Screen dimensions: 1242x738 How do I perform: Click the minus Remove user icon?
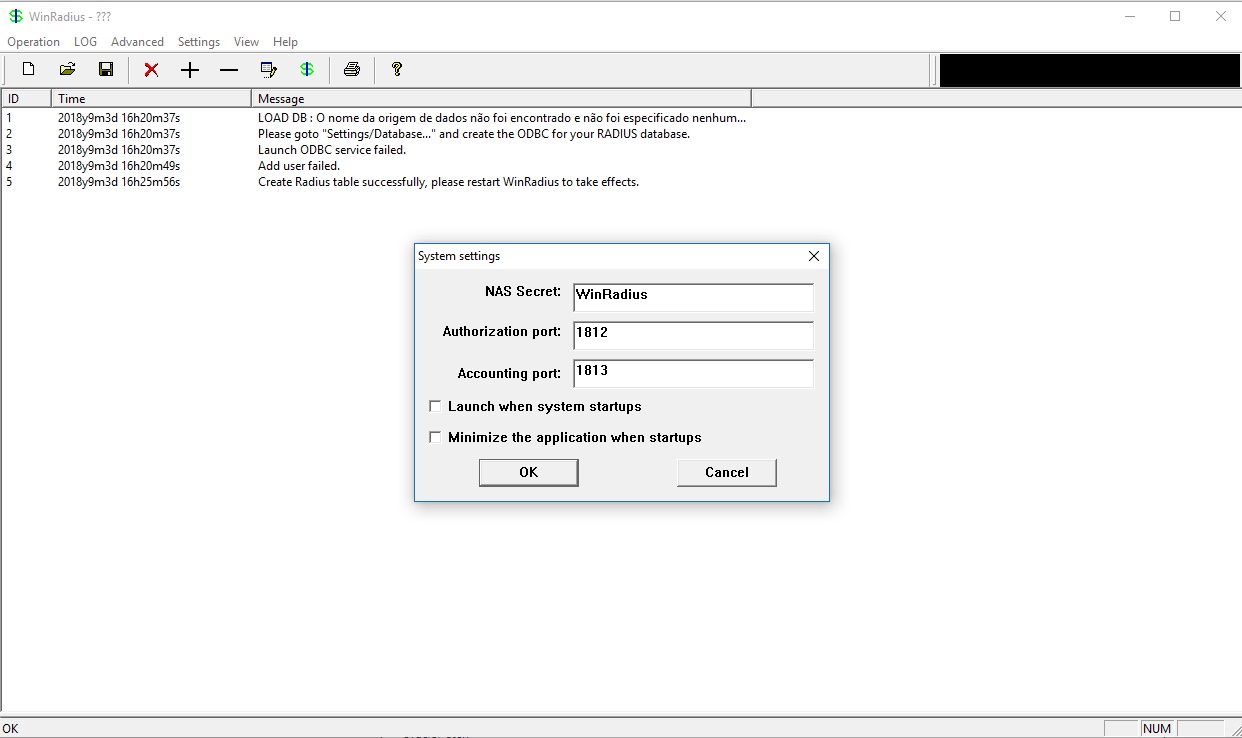coord(229,70)
